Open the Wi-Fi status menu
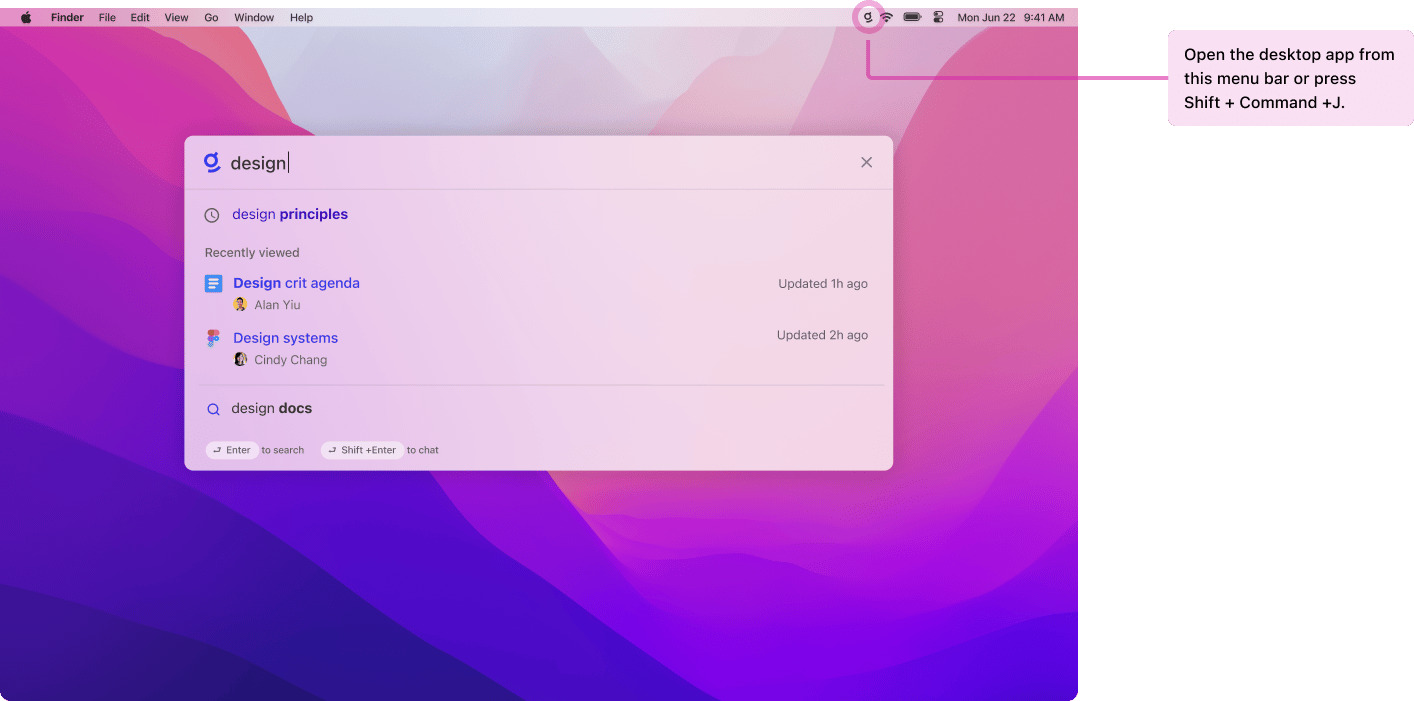The height and width of the screenshot is (701, 1414). (x=886, y=17)
